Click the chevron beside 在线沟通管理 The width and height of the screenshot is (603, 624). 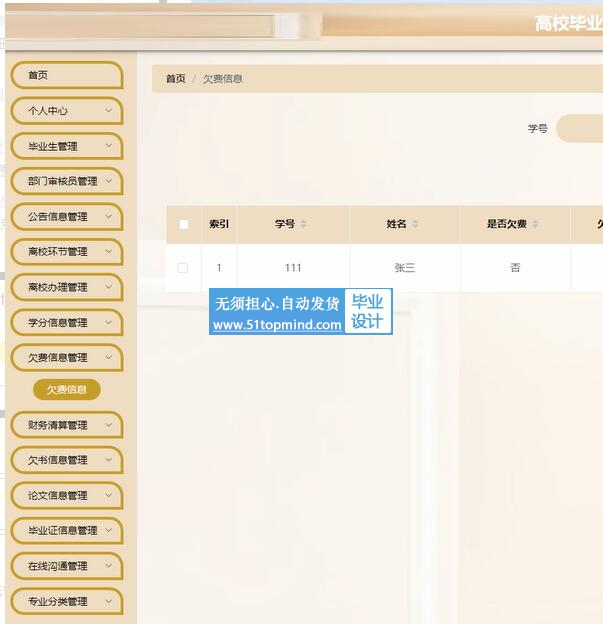(x=108, y=566)
